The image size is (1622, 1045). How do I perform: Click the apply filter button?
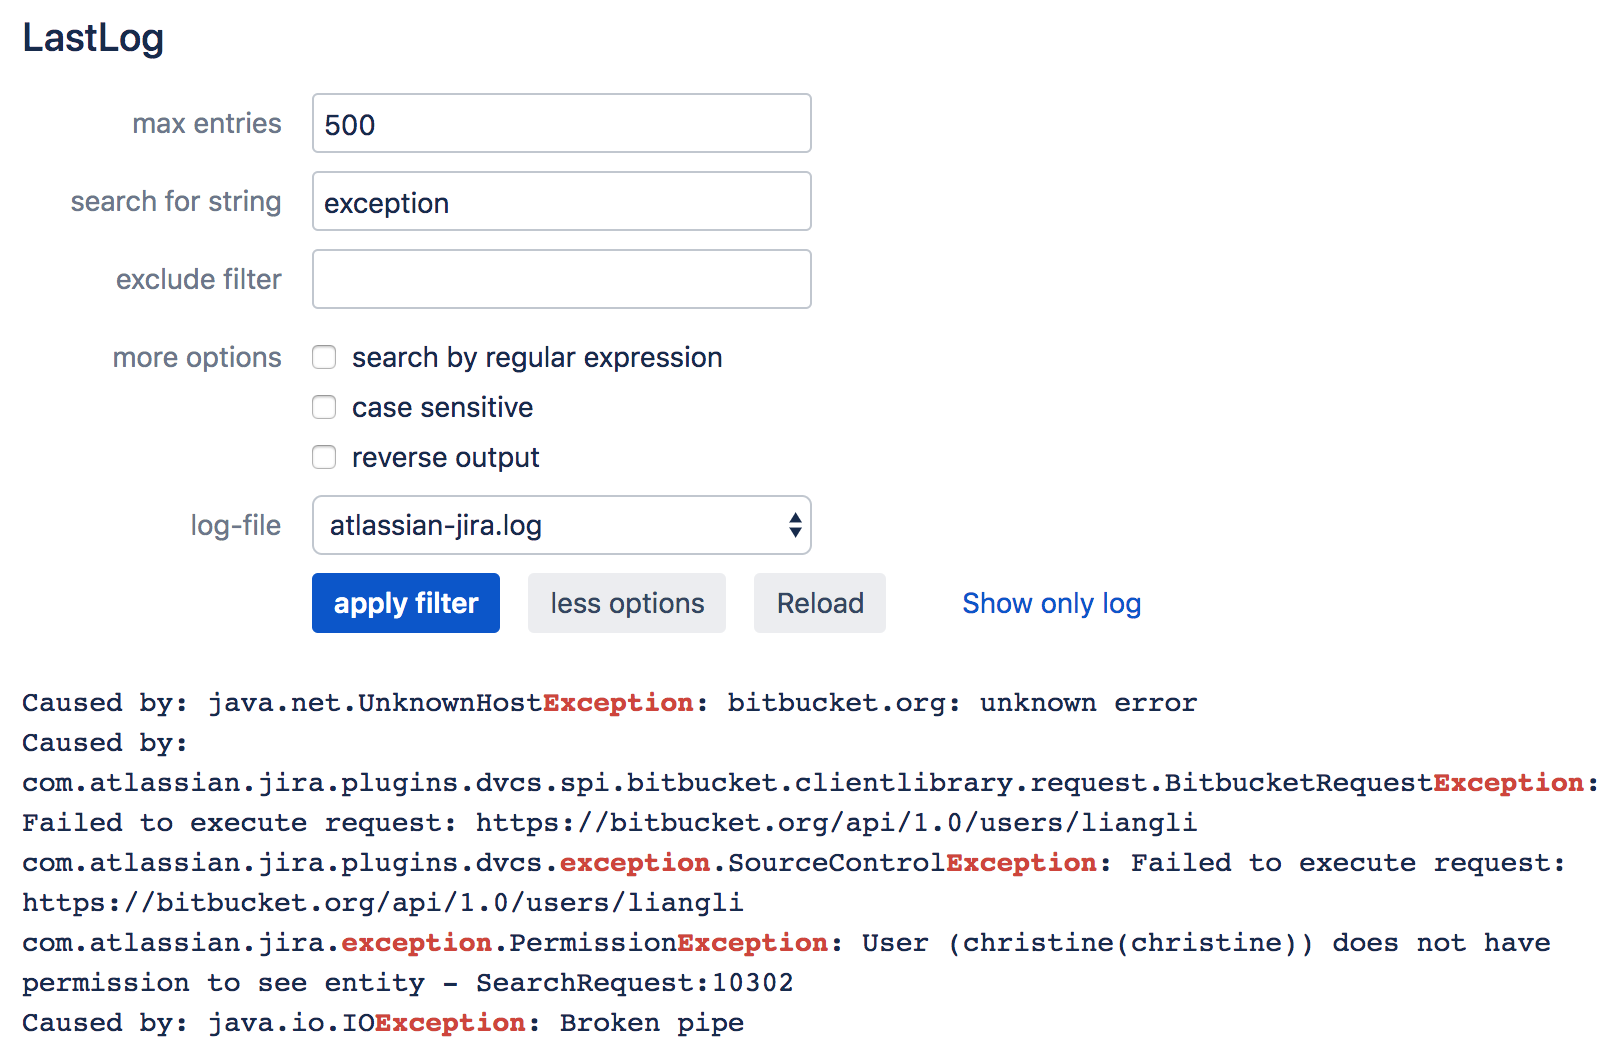click(x=406, y=603)
